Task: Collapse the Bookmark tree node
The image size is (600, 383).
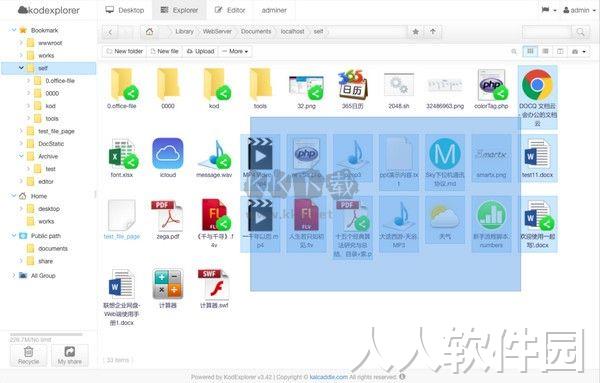Action: [14, 30]
